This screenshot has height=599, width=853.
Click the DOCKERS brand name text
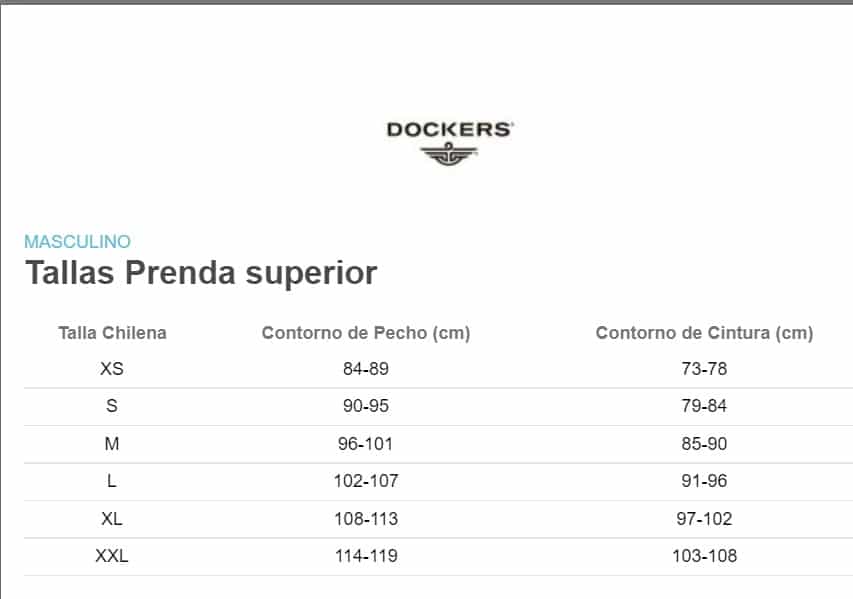click(449, 129)
